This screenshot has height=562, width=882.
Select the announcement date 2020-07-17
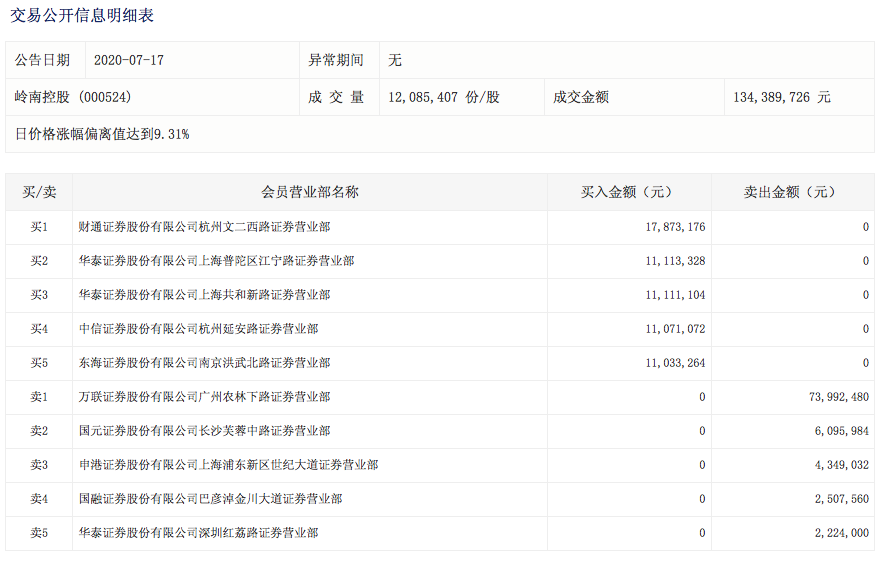[x=128, y=60]
